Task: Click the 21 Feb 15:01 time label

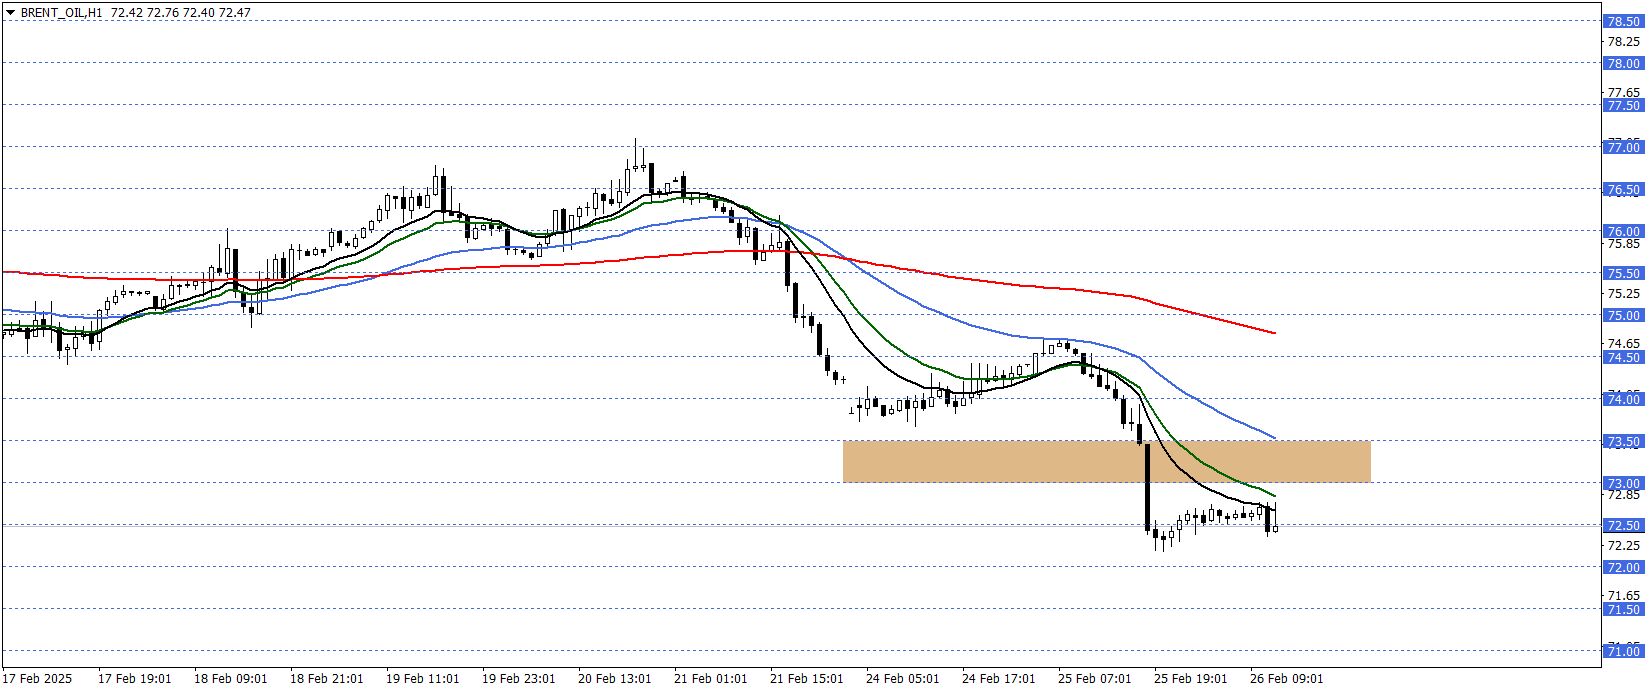Action: (x=806, y=679)
